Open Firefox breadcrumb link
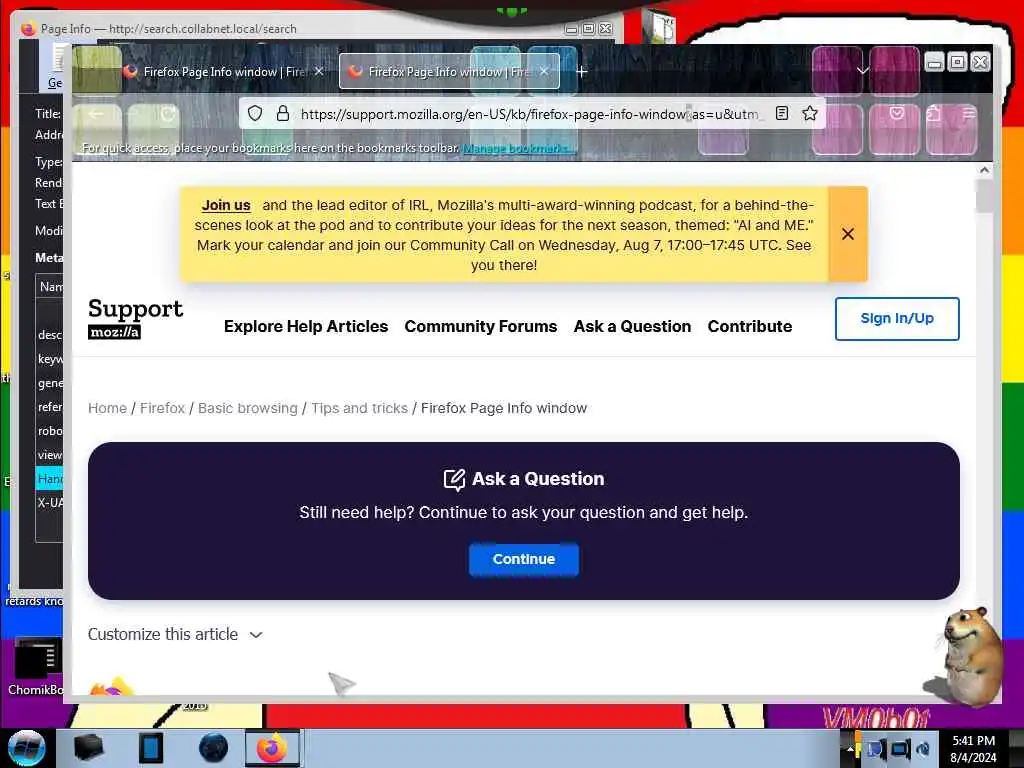The width and height of the screenshot is (1024, 768). click(162, 408)
